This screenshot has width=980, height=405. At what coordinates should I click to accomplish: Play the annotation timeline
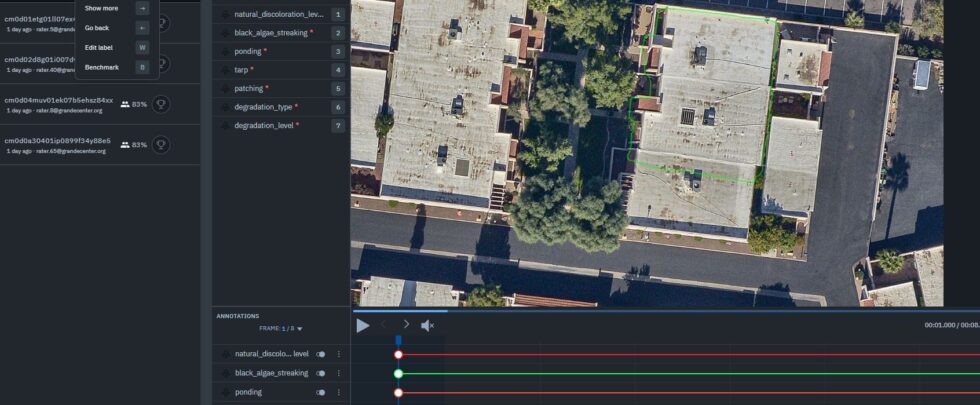[x=362, y=325]
